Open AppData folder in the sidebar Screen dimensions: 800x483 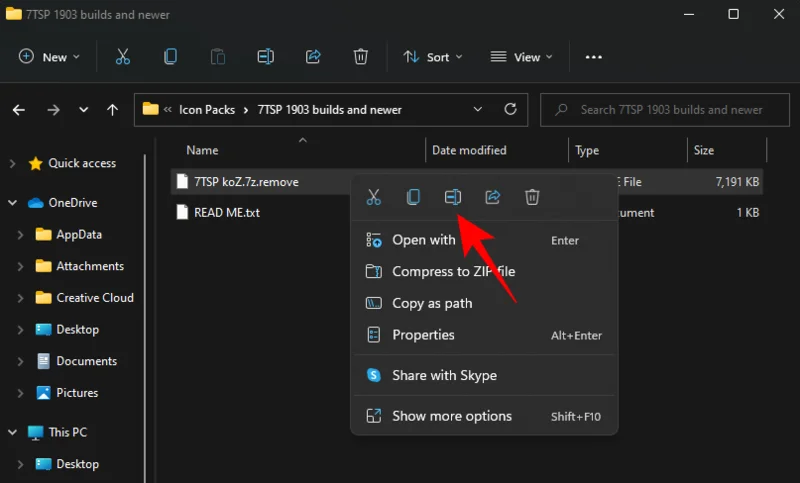coord(79,234)
